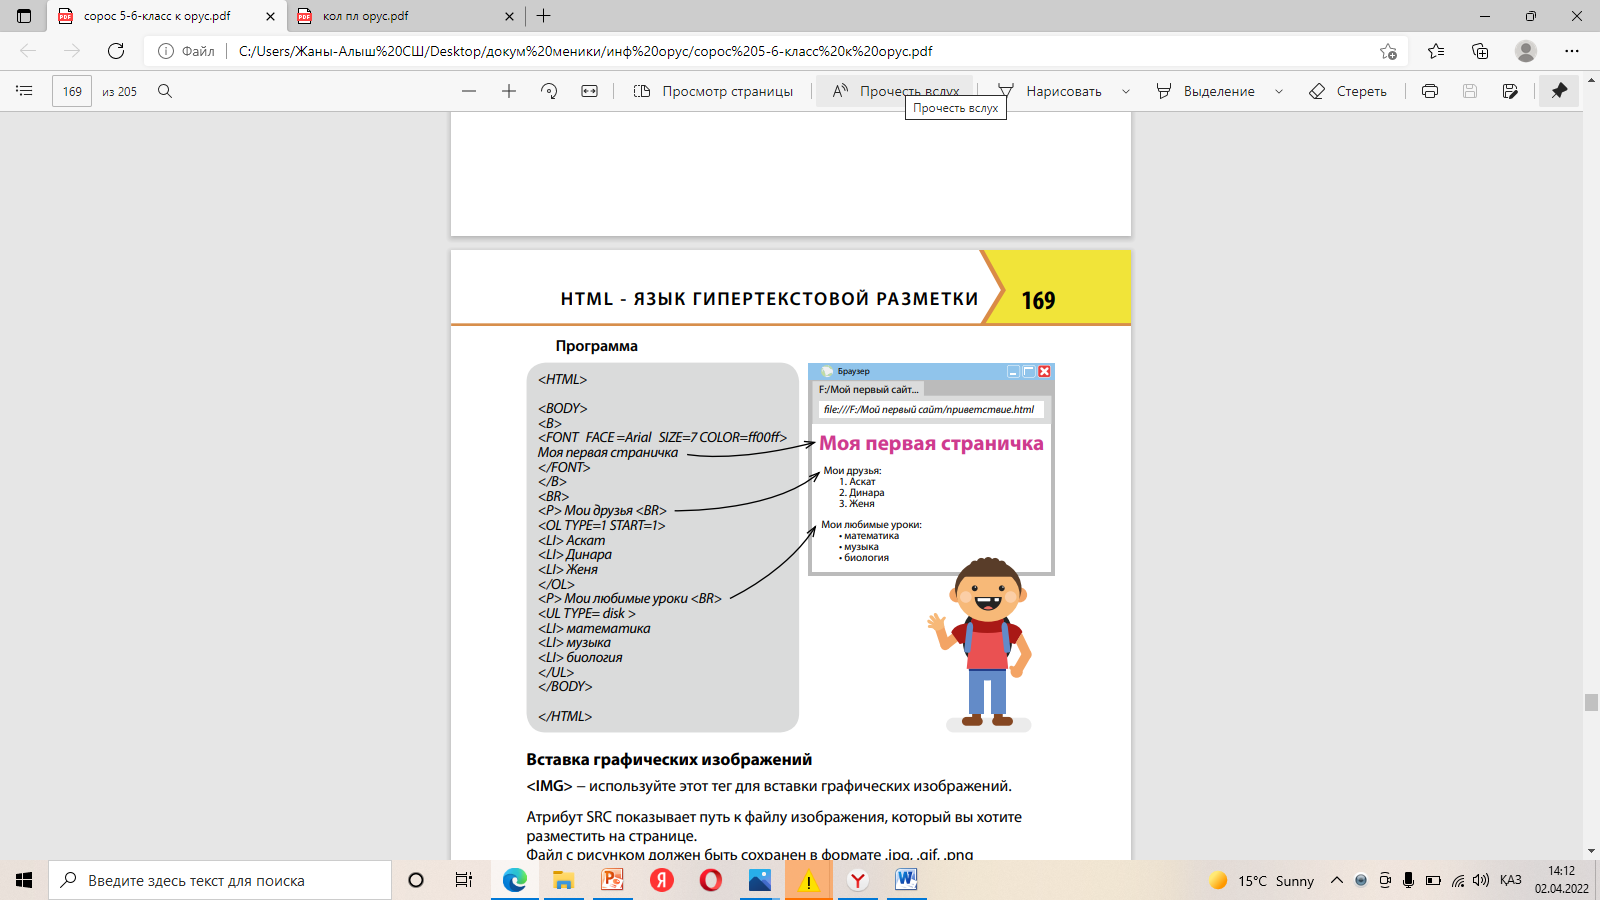Add this page to favorites

1388,51
